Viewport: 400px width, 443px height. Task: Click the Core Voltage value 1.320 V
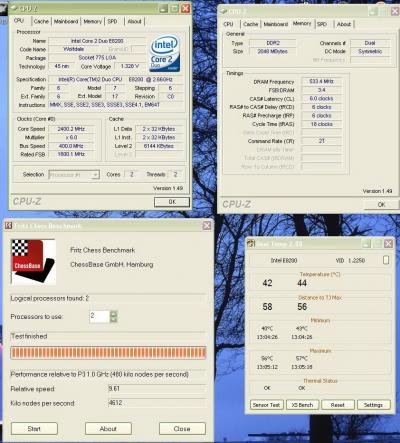[x=130, y=66]
